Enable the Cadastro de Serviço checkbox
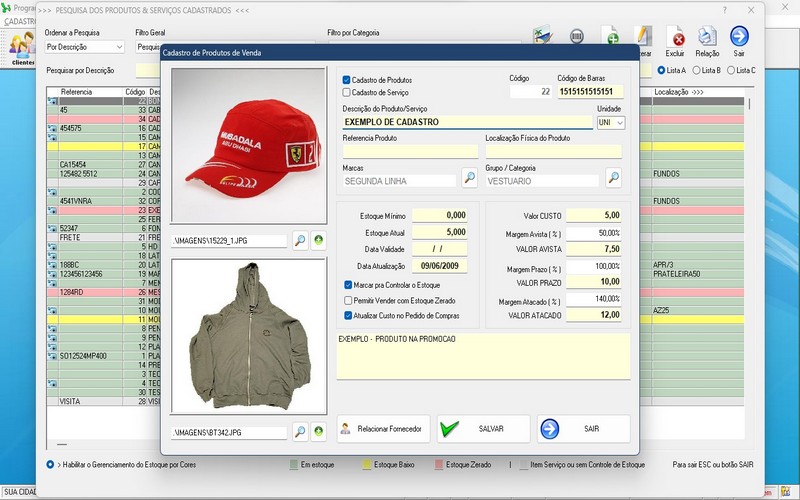 [346, 92]
